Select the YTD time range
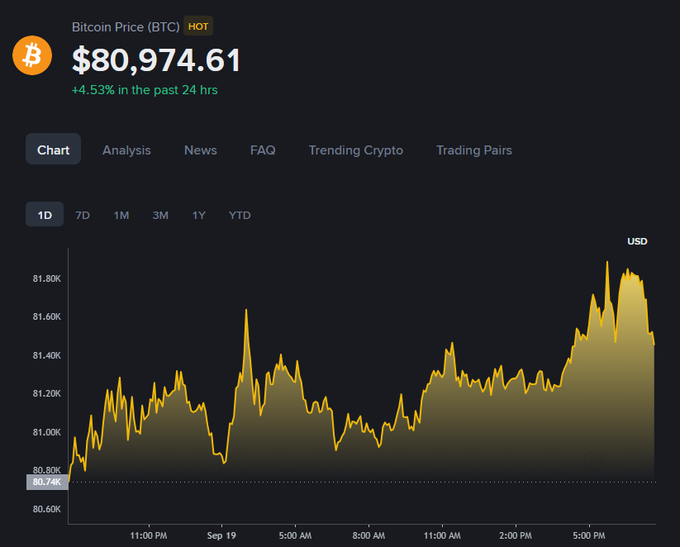680x547 pixels. 239,215
